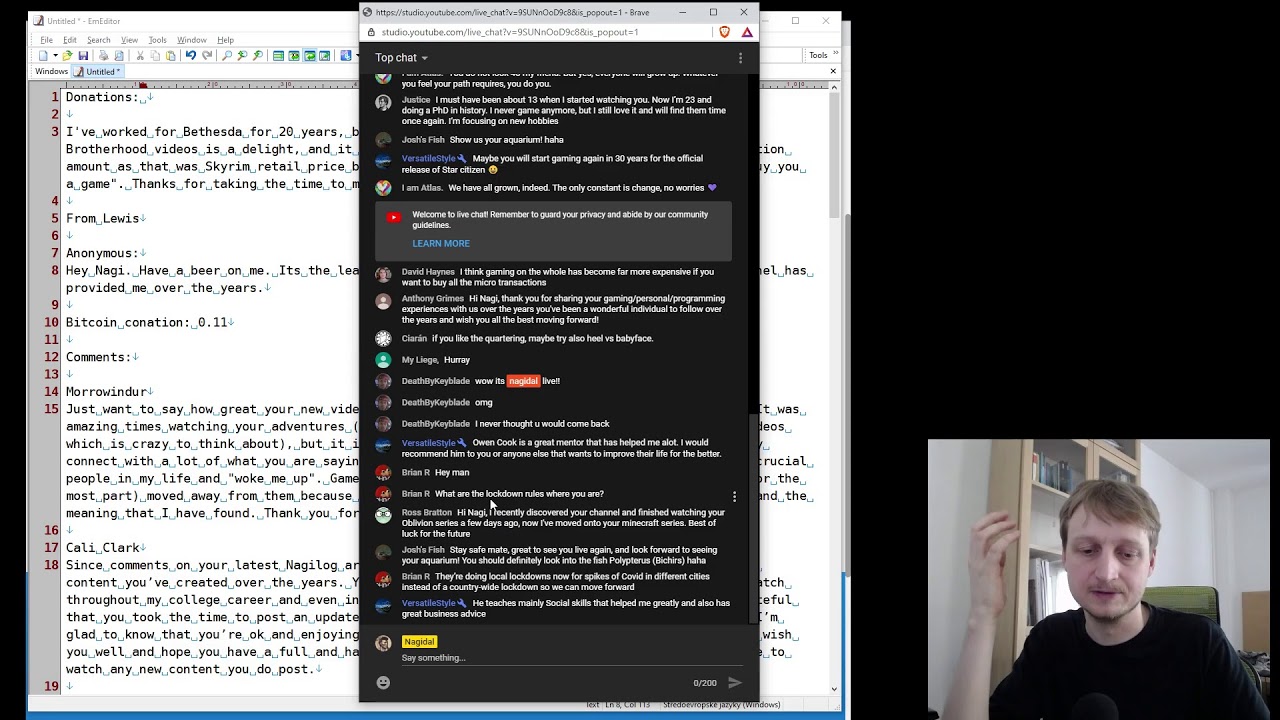The image size is (1280, 720).
Task: Open the Edit menu in EmEditor
Action: 70,40
